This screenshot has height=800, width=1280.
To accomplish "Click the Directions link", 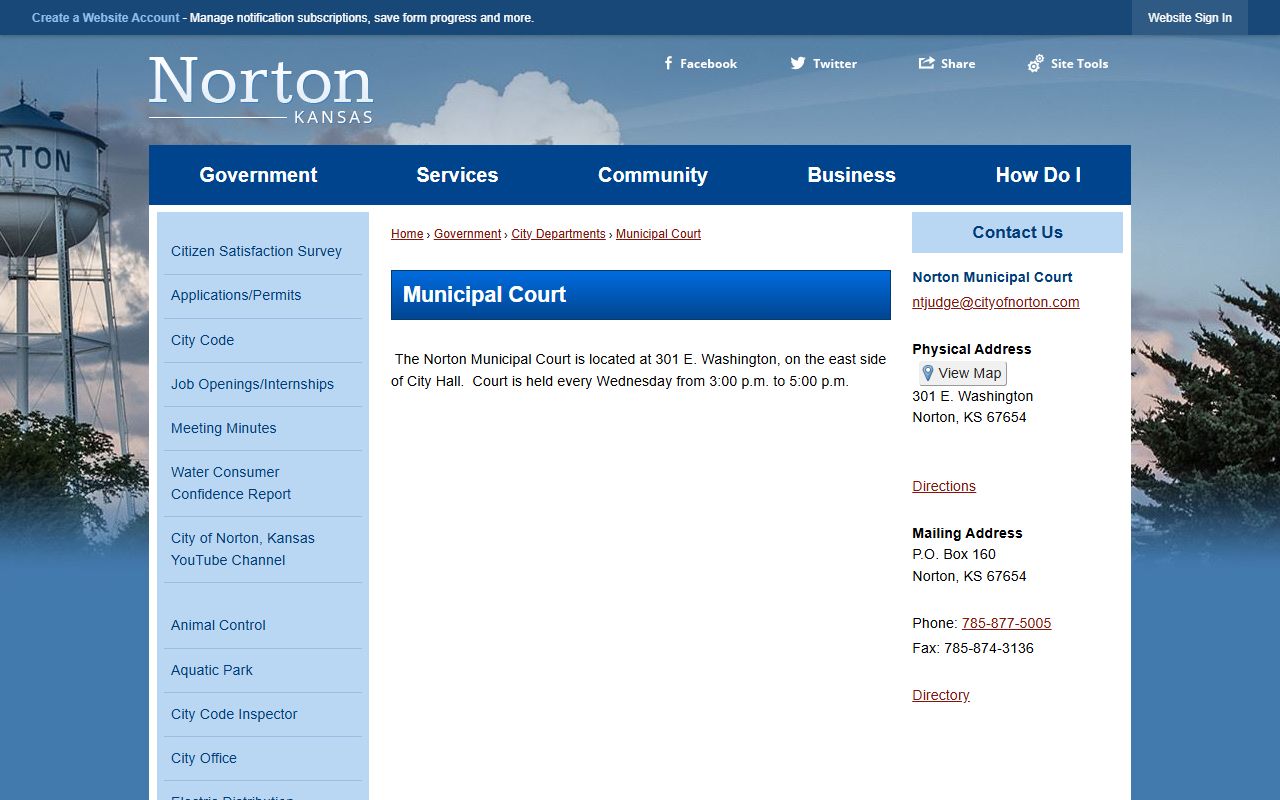I will (944, 486).
